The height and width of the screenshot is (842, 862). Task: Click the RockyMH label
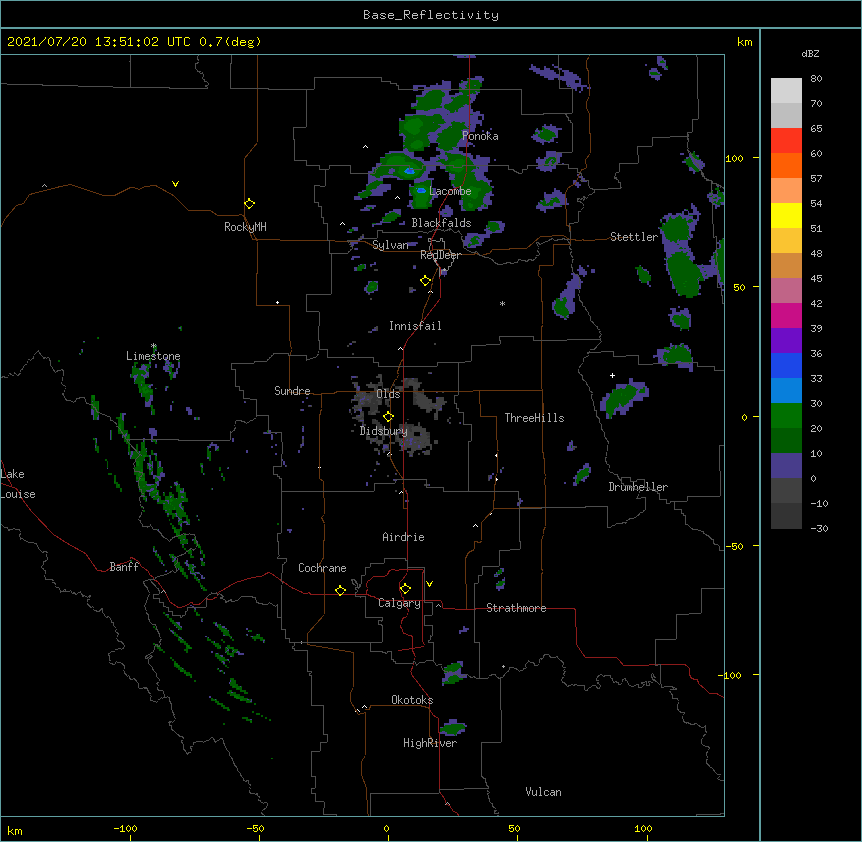point(245,227)
